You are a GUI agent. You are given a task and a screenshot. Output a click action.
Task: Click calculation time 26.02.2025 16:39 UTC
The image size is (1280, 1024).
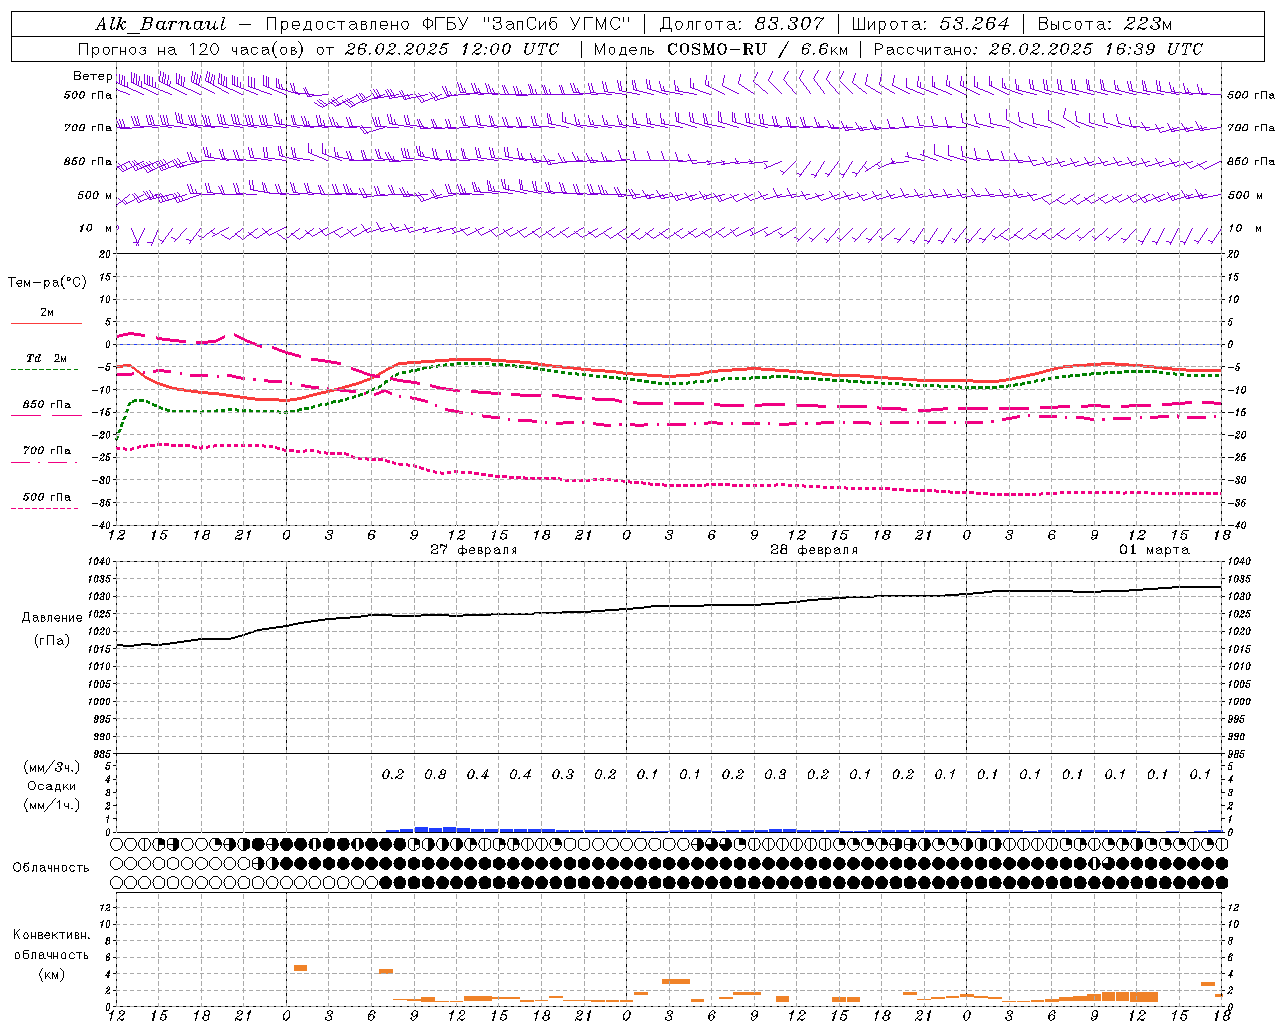click(1096, 49)
